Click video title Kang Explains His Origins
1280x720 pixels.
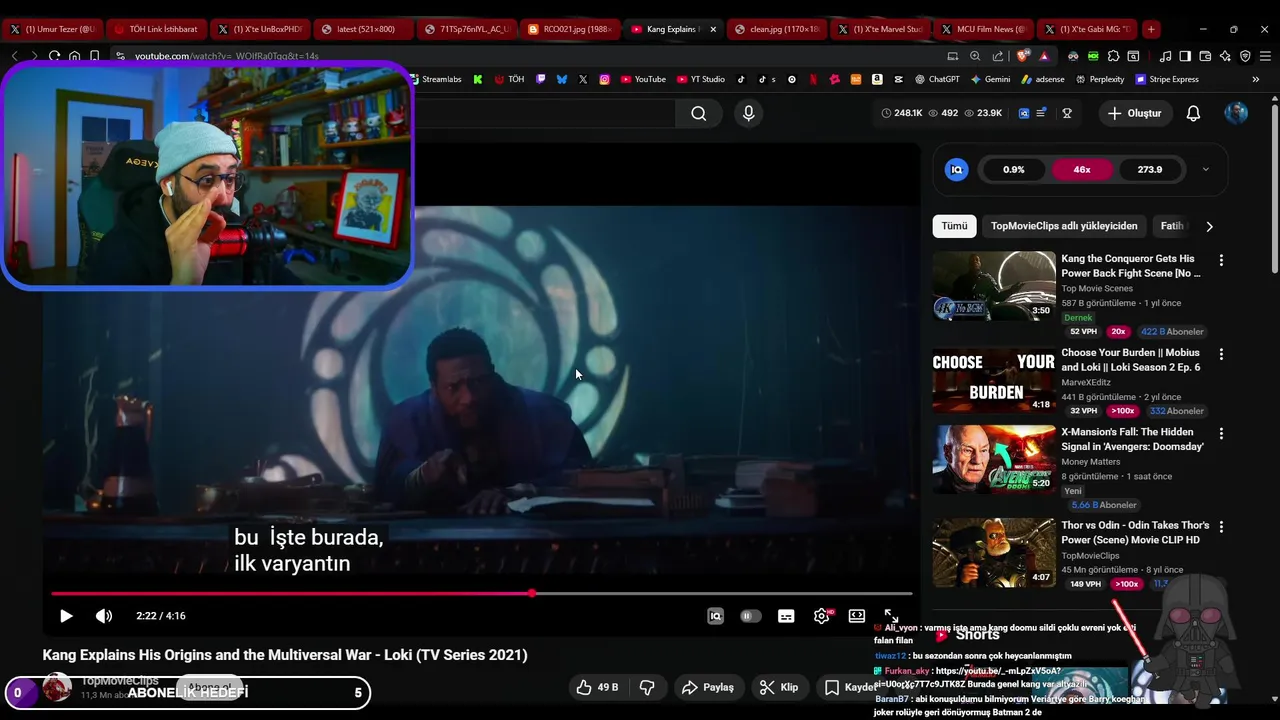pos(284,655)
